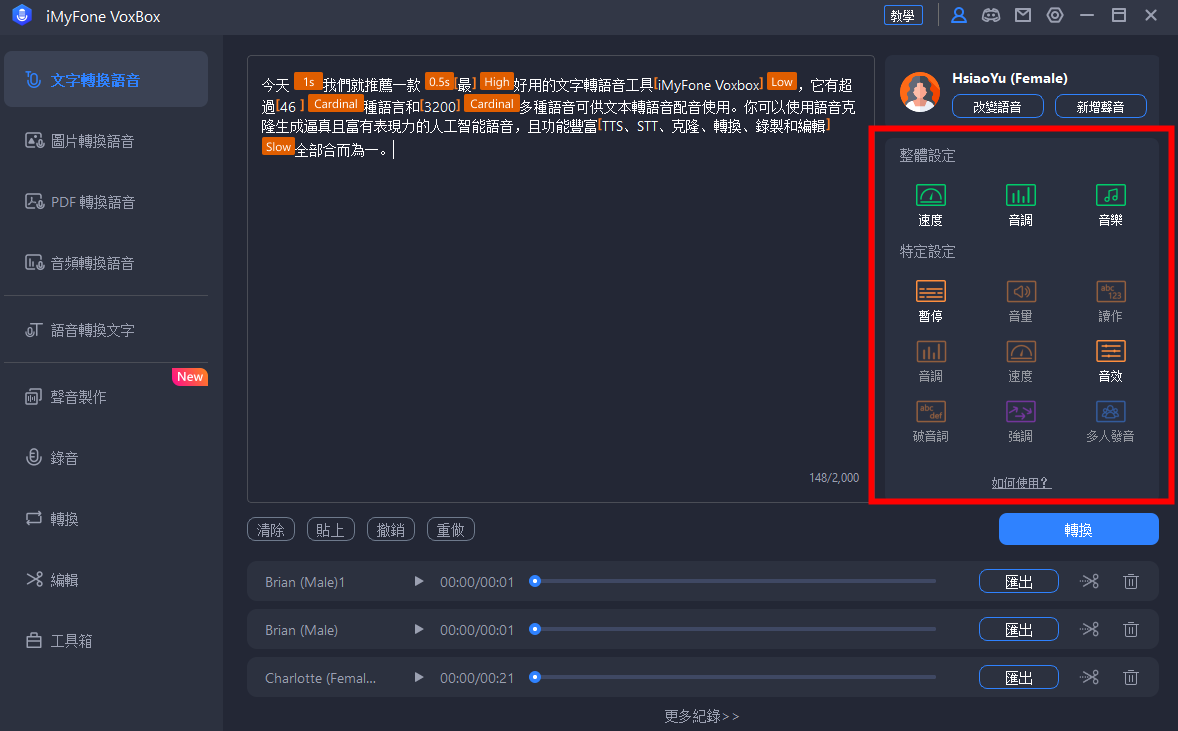This screenshot has height=731, width=1178.
Task: Select 速度 speed tool under 特定設定
Action: (1020, 361)
